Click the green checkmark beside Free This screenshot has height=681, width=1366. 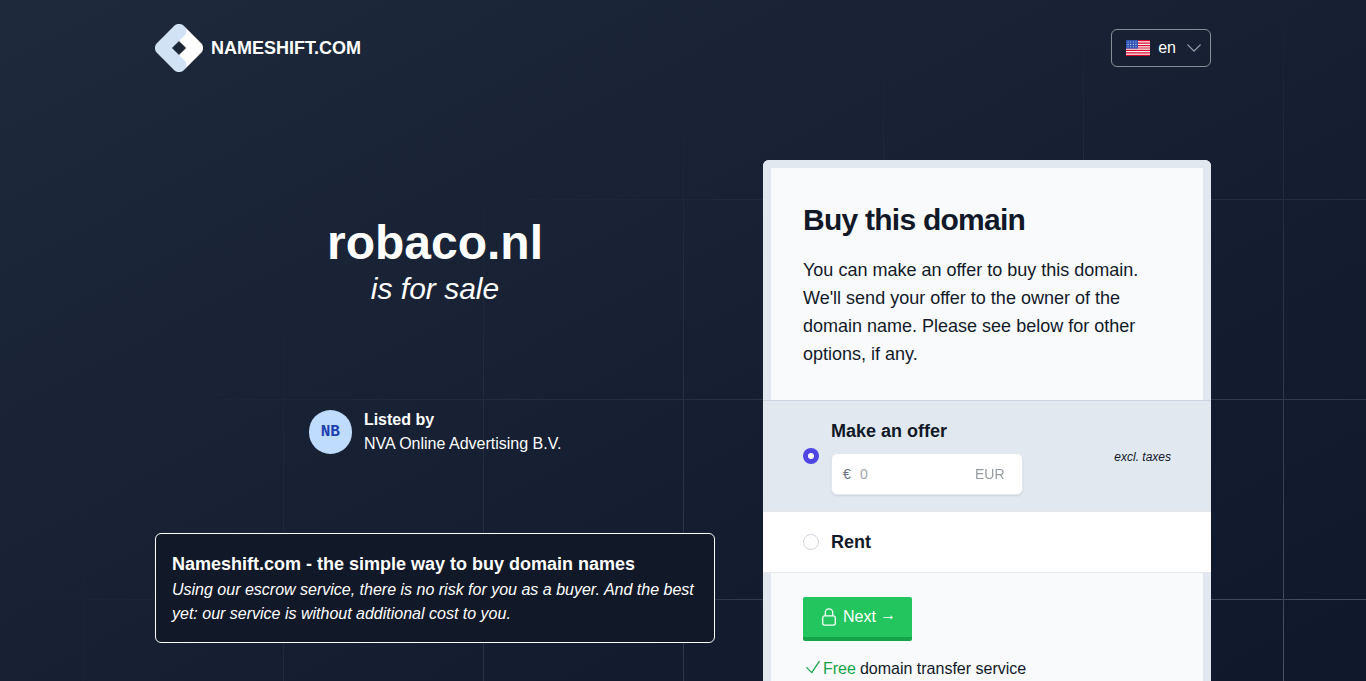tap(812, 668)
